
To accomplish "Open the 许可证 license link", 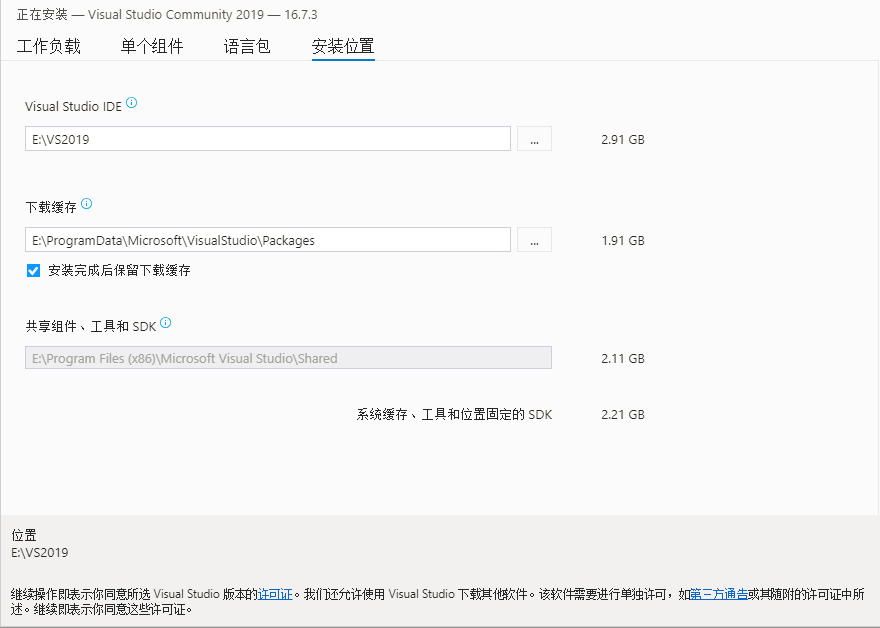I will tap(275, 594).
